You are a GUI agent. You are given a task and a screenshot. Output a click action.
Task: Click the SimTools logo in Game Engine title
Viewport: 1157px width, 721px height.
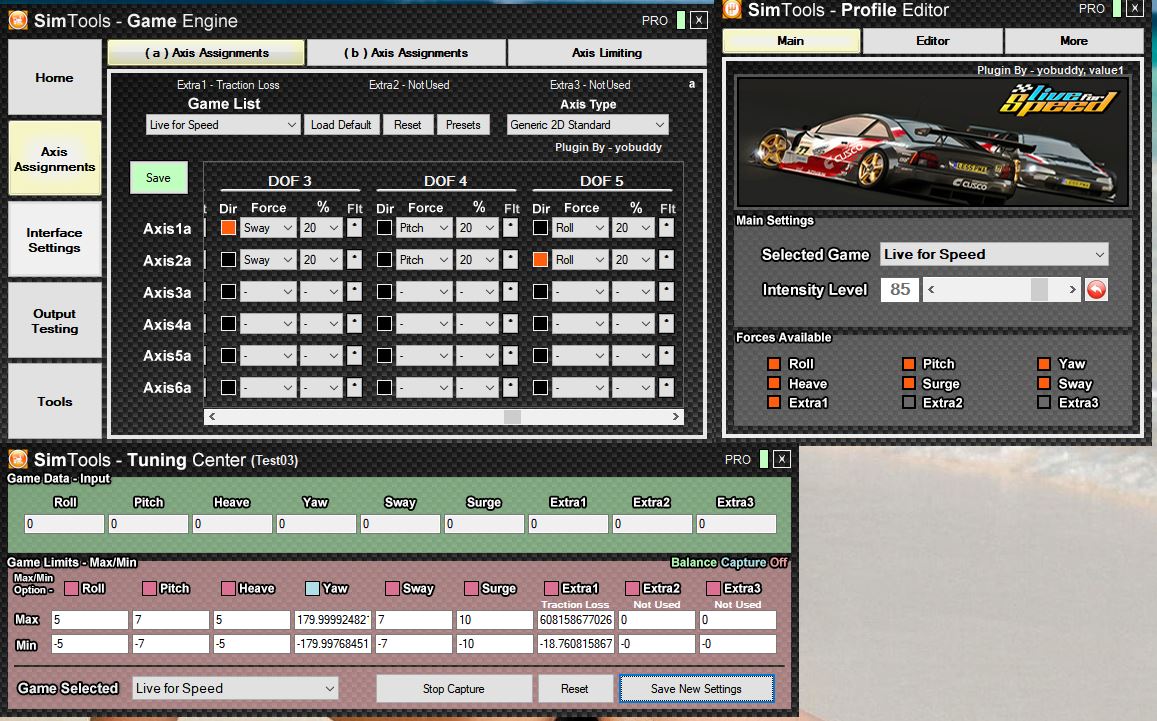click(18, 21)
